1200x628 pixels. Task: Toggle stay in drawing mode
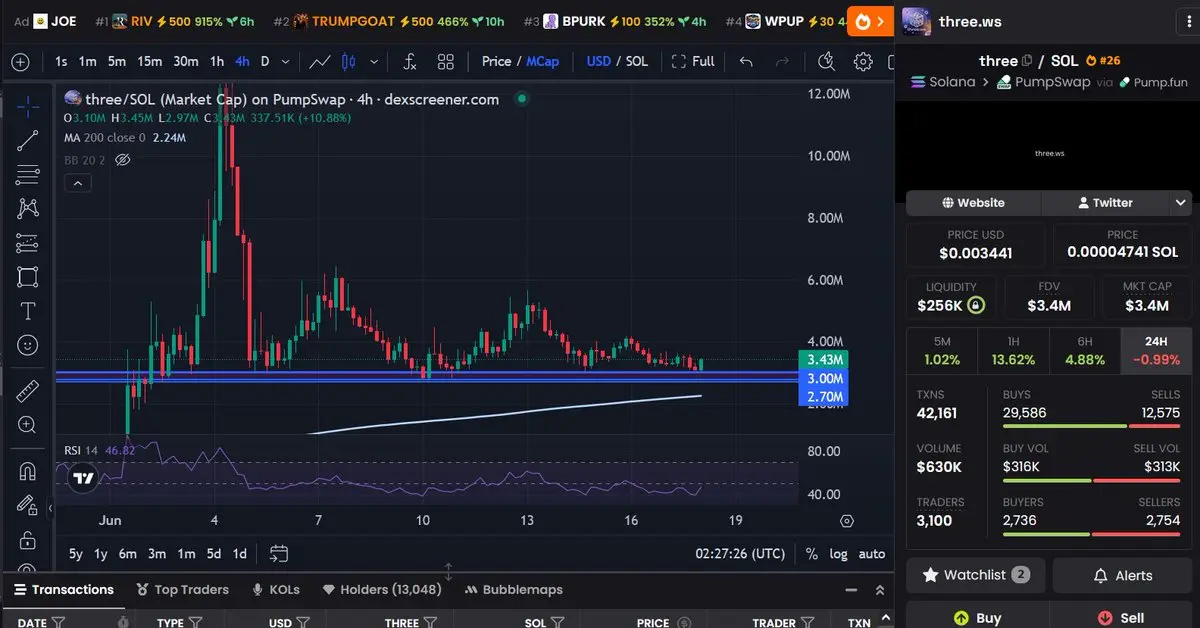pyautogui.click(x=27, y=506)
